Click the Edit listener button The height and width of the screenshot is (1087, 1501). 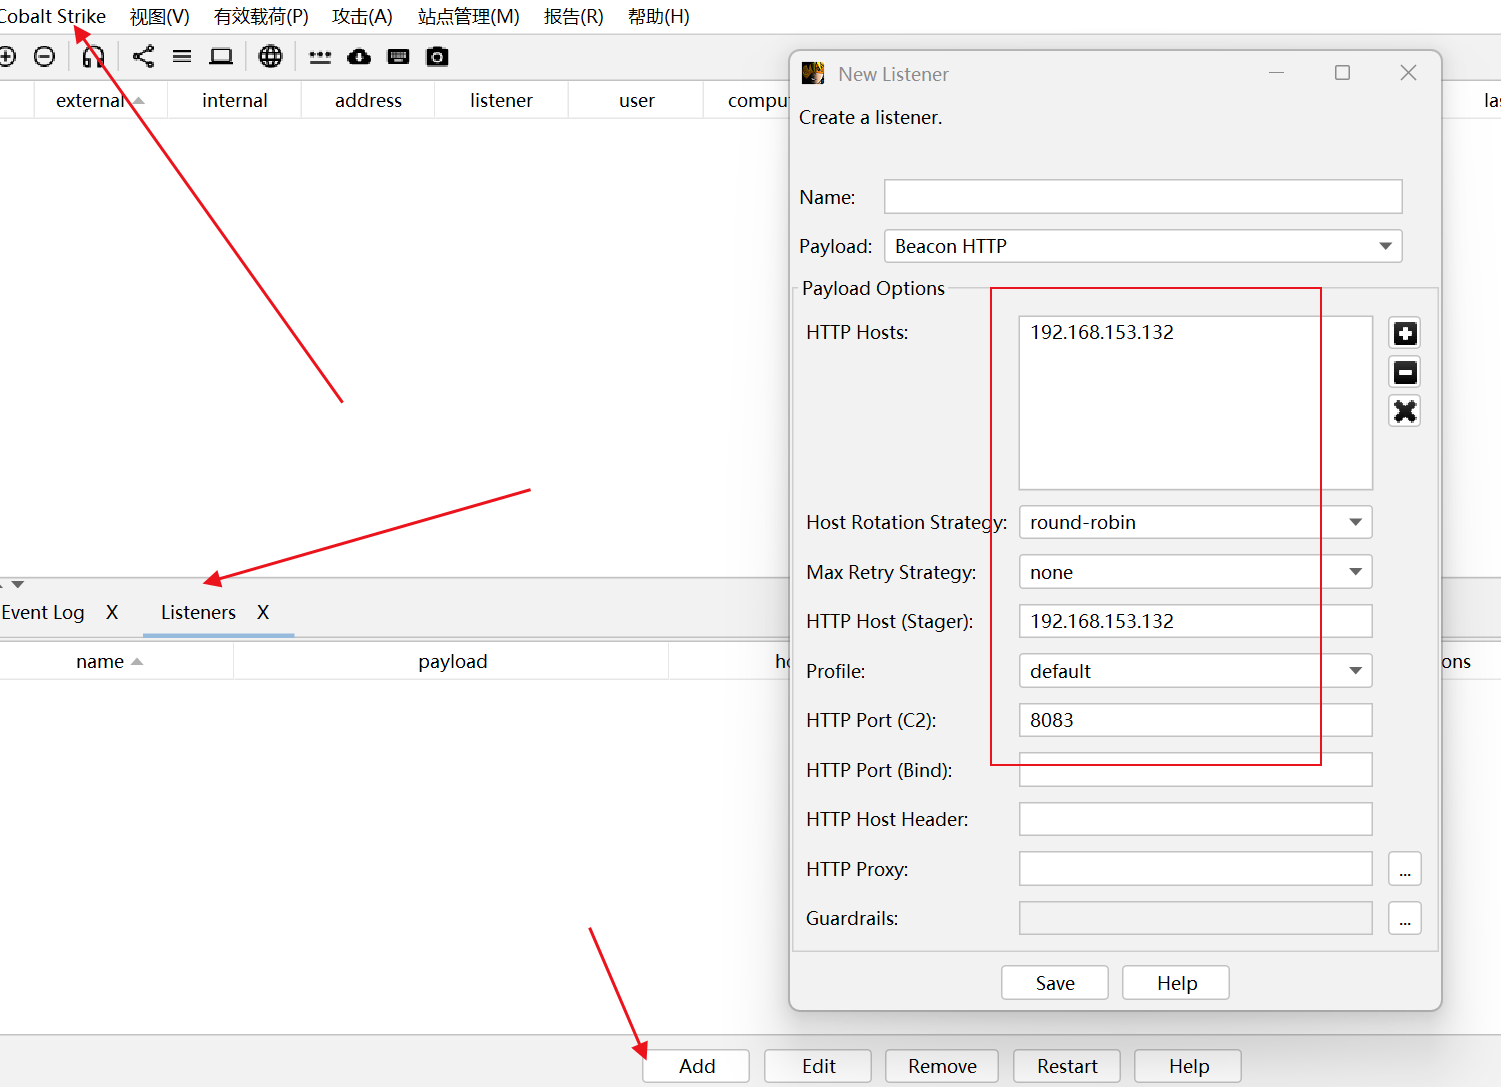[819, 1066]
